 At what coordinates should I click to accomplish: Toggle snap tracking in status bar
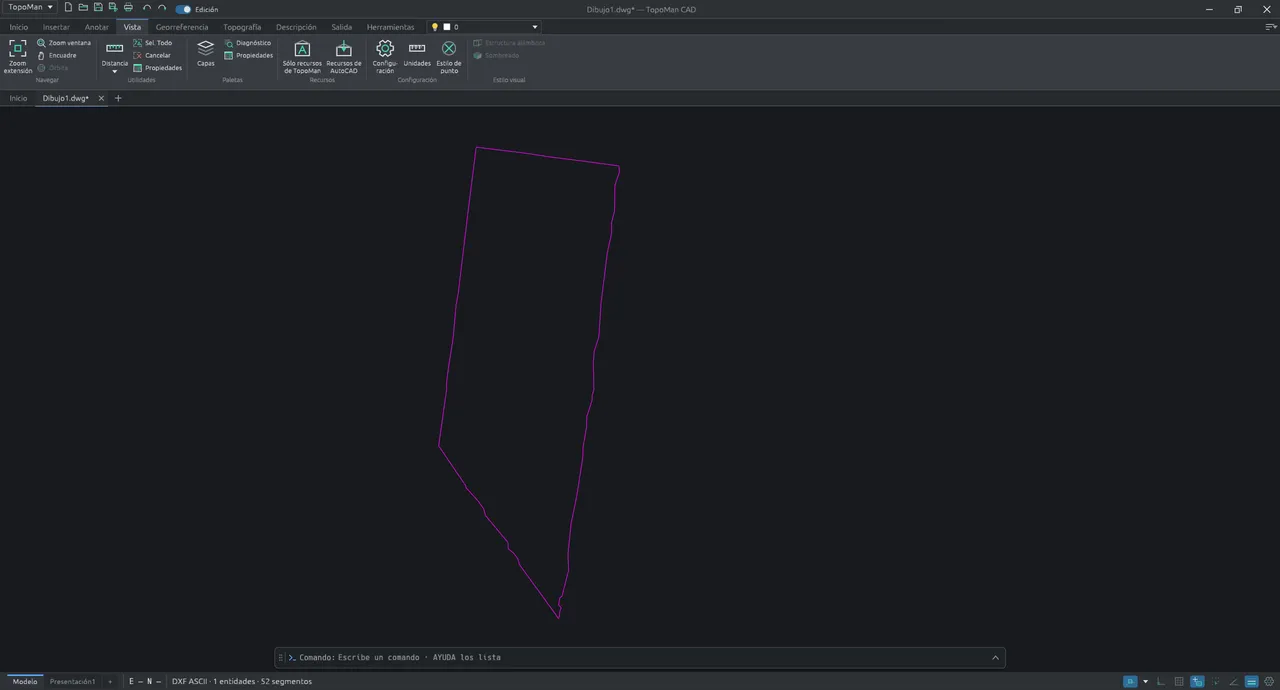[1215, 682]
